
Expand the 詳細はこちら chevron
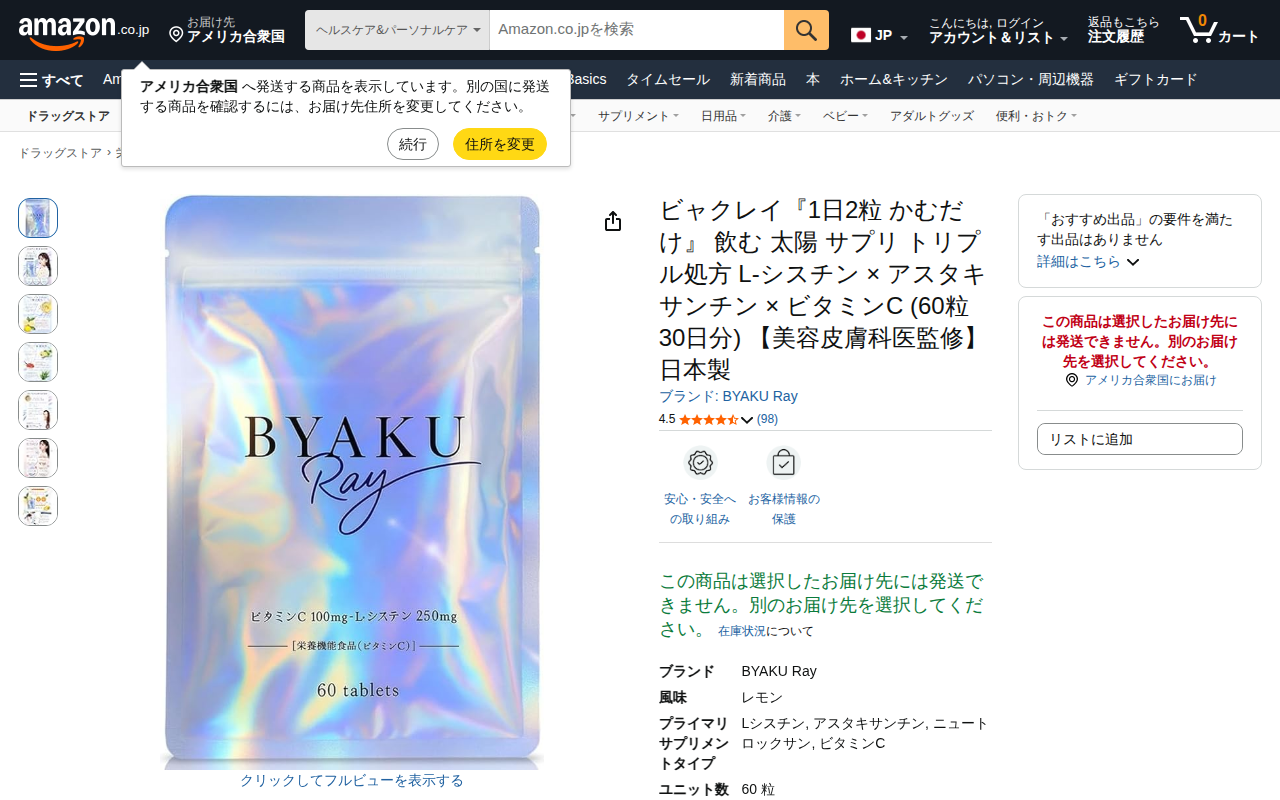1133,262
